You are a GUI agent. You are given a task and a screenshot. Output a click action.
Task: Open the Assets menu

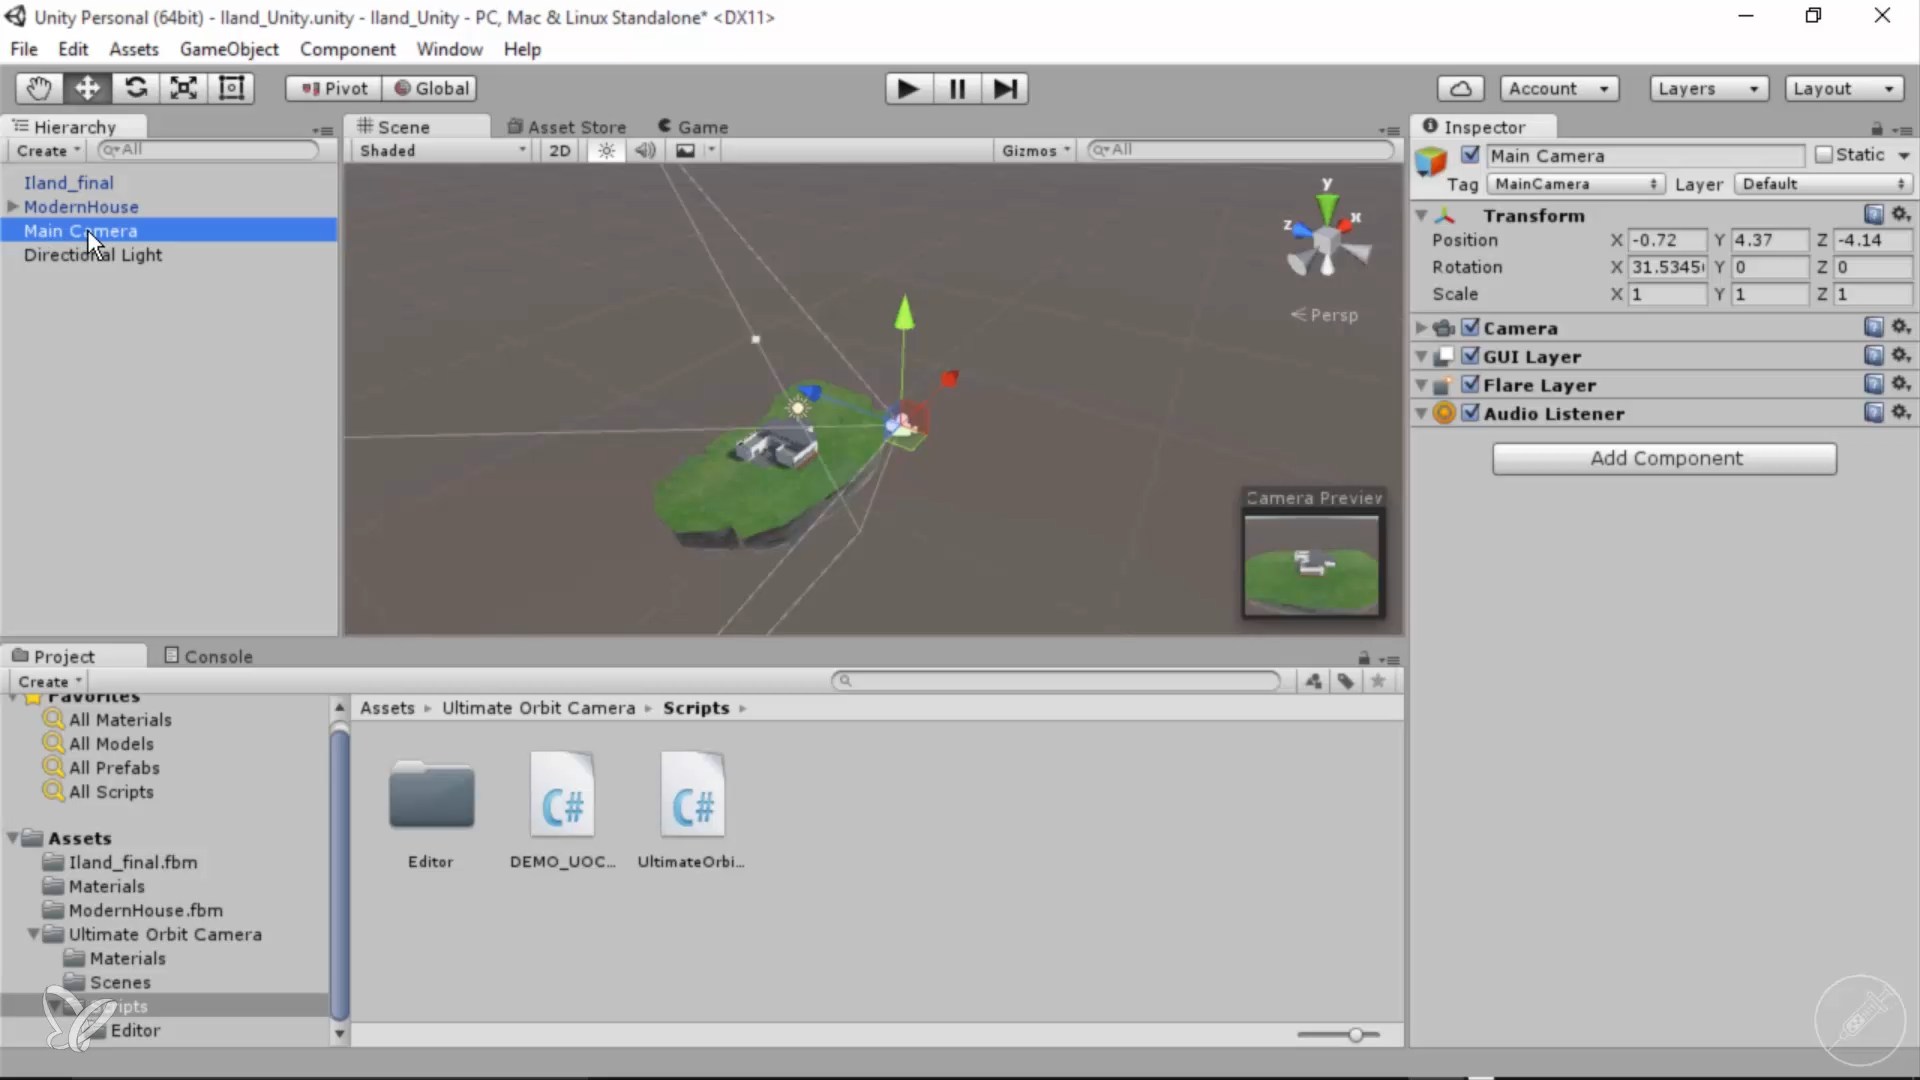tap(134, 49)
